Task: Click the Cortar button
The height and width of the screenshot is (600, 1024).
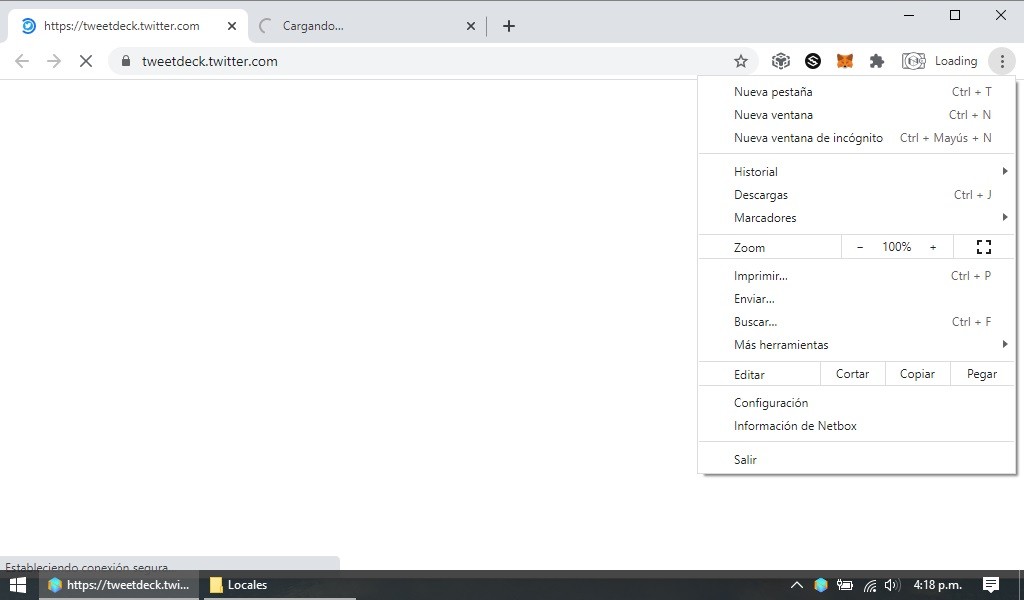Action: pyautogui.click(x=852, y=374)
